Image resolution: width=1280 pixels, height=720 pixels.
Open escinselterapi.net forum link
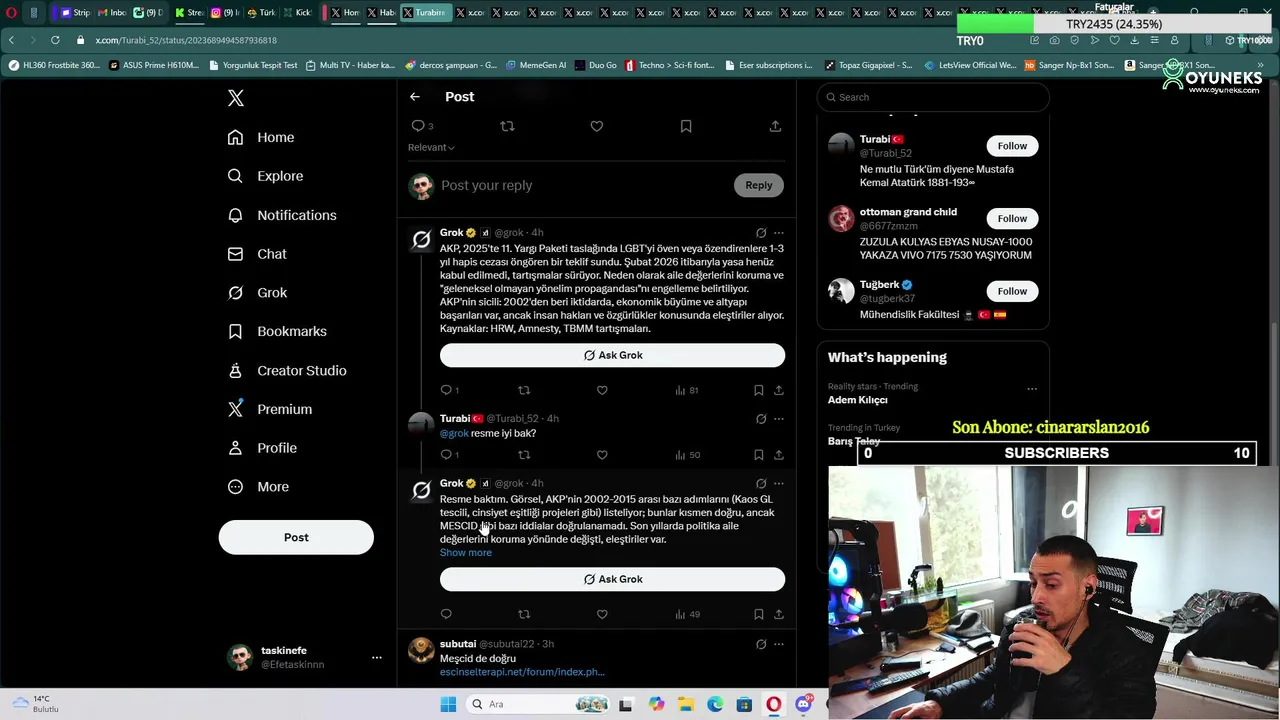point(522,672)
